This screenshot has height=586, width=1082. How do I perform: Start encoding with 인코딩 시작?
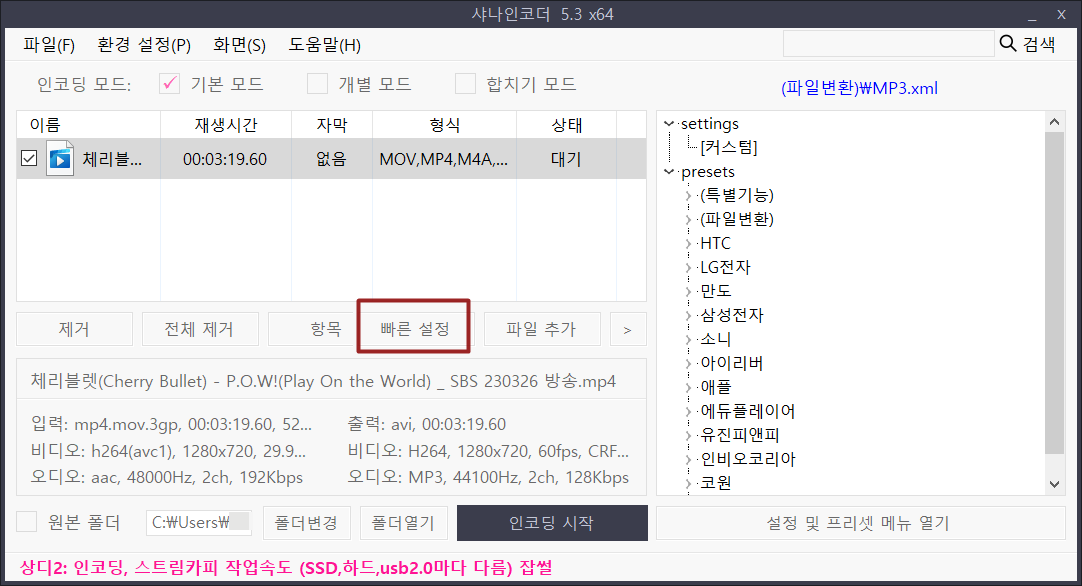coord(552,522)
